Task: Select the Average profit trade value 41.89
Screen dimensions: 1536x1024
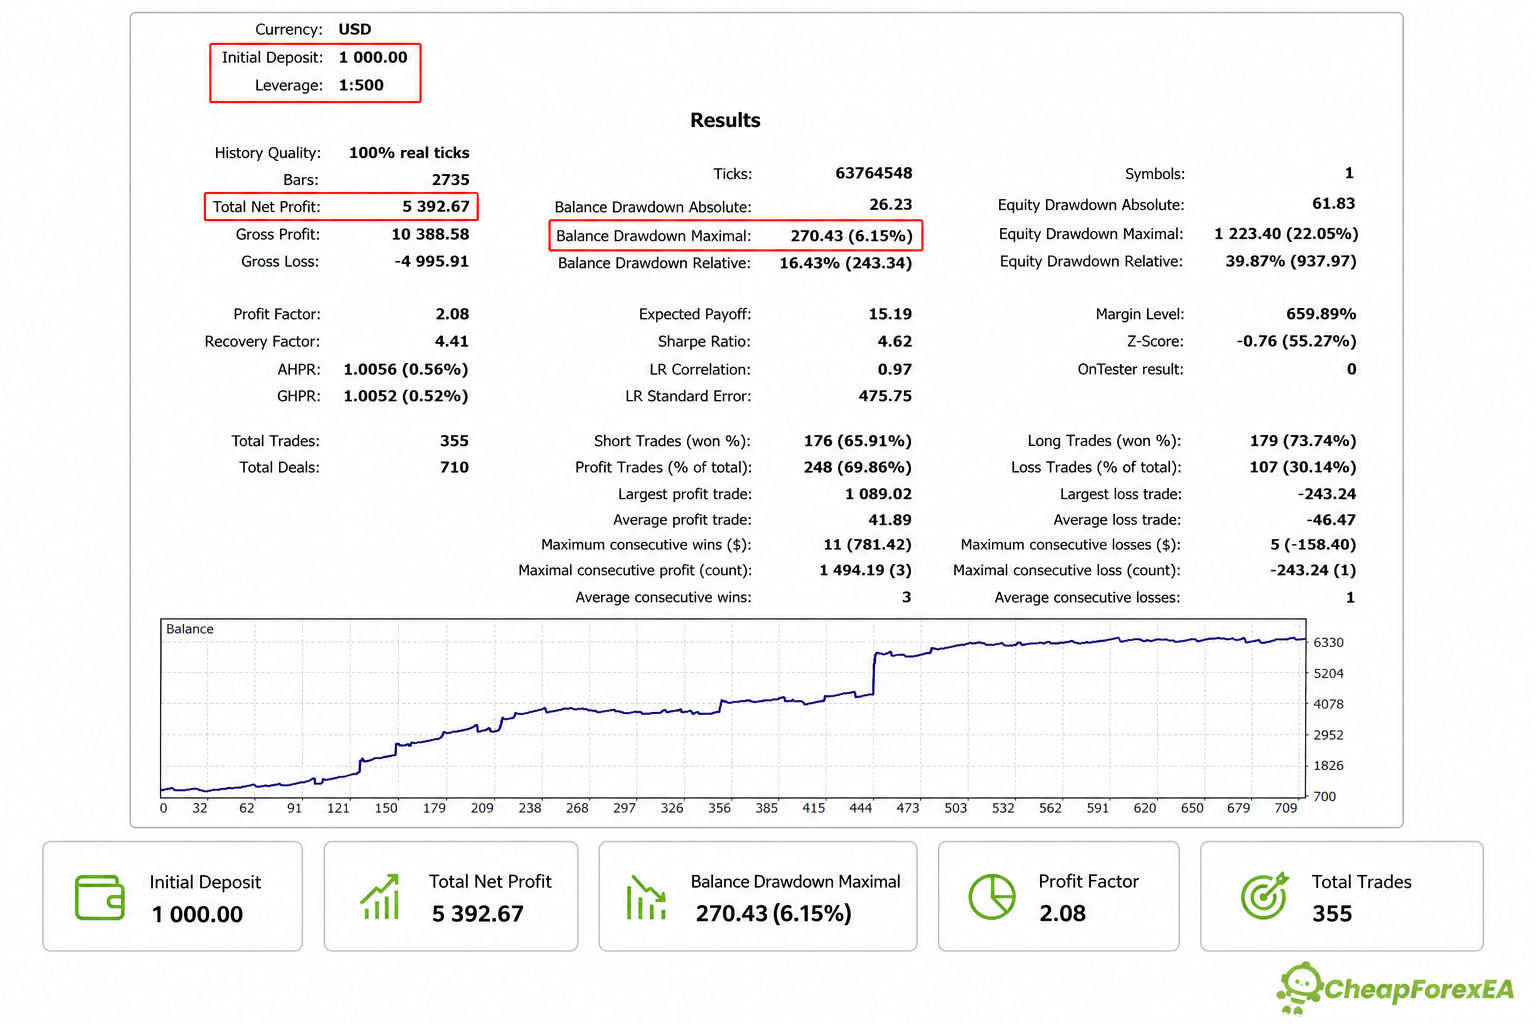Action: [890, 520]
